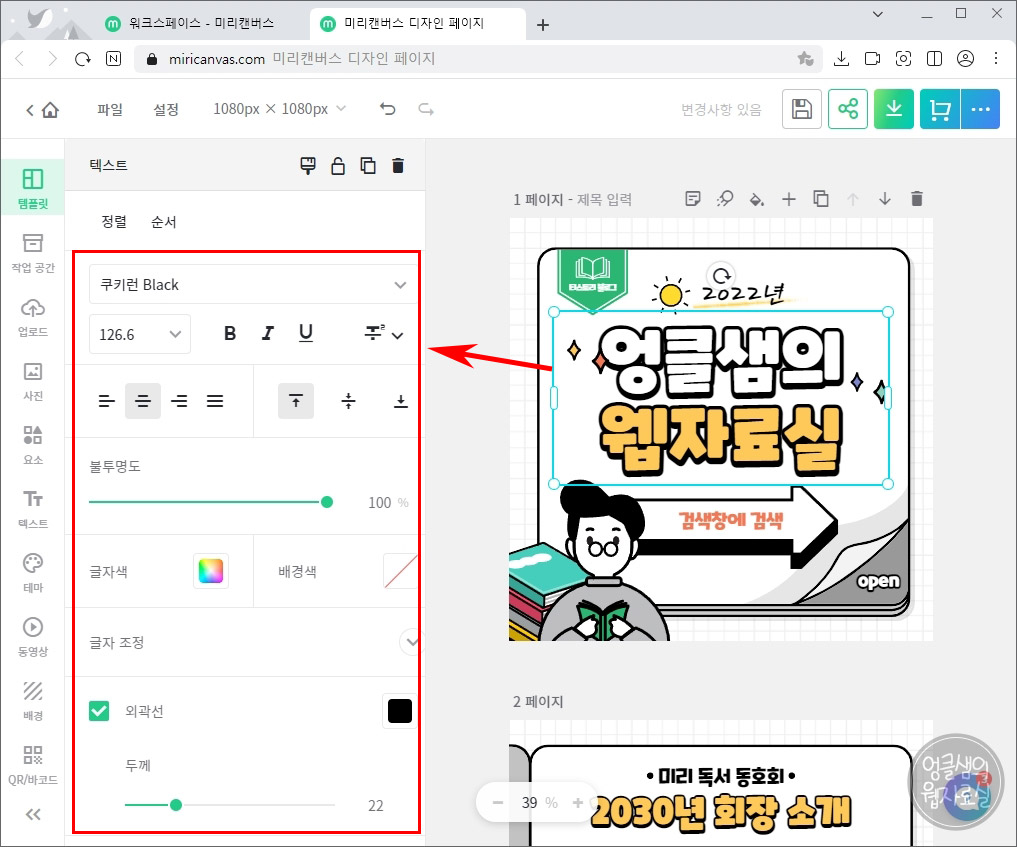Switch to the 순서 tab in text panel
1017x847 pixels.
[x=165, y=221]
